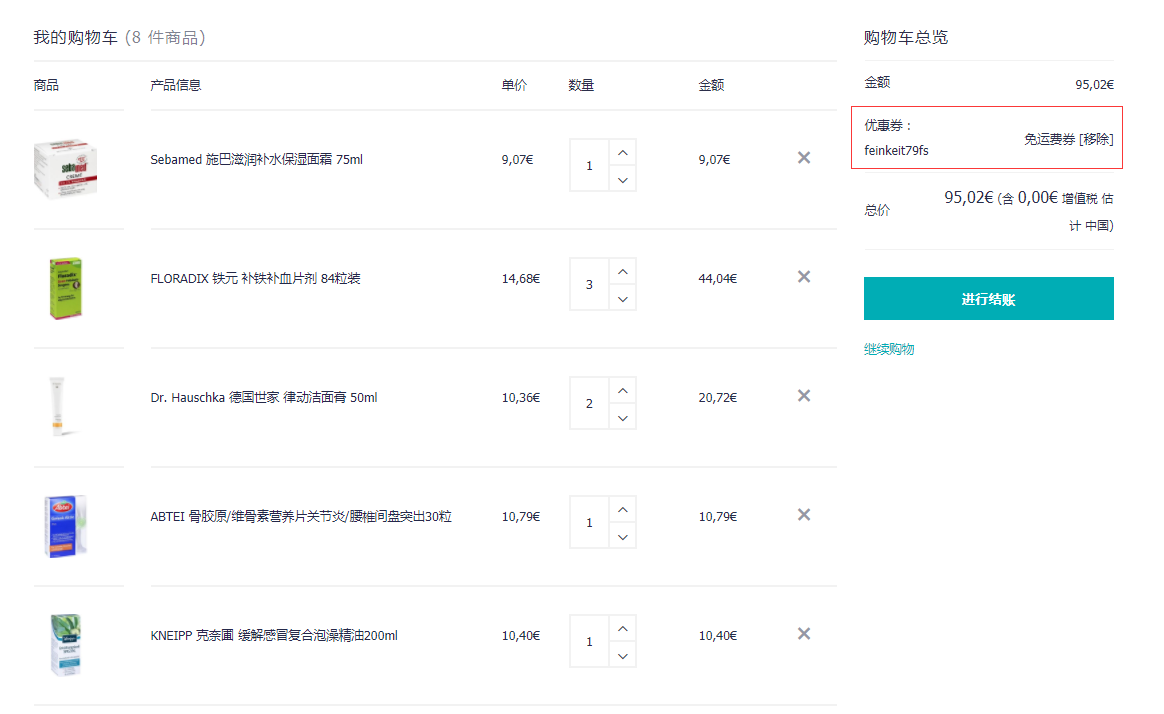The height and width of the screenshot is (714, 1164).
Task: Increase KNEIPP quantity with up arrow
Action: (x=623, y=629)
